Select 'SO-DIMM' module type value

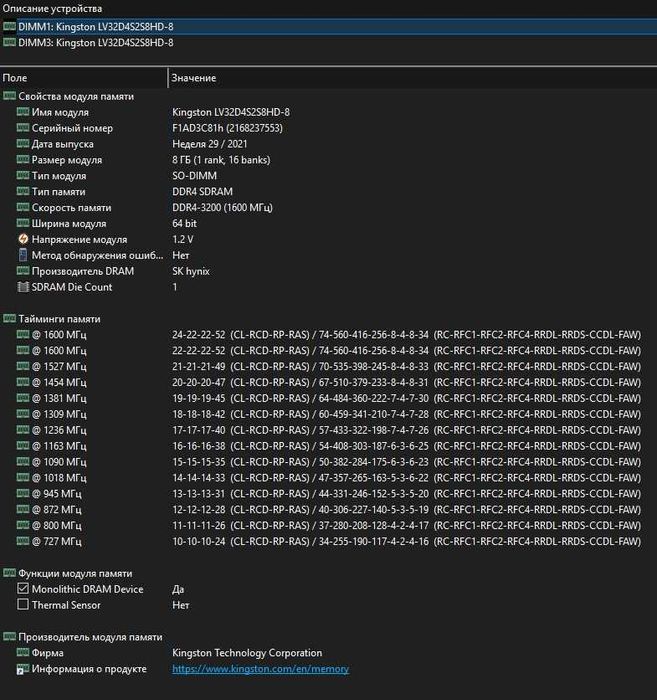(195, 175)
